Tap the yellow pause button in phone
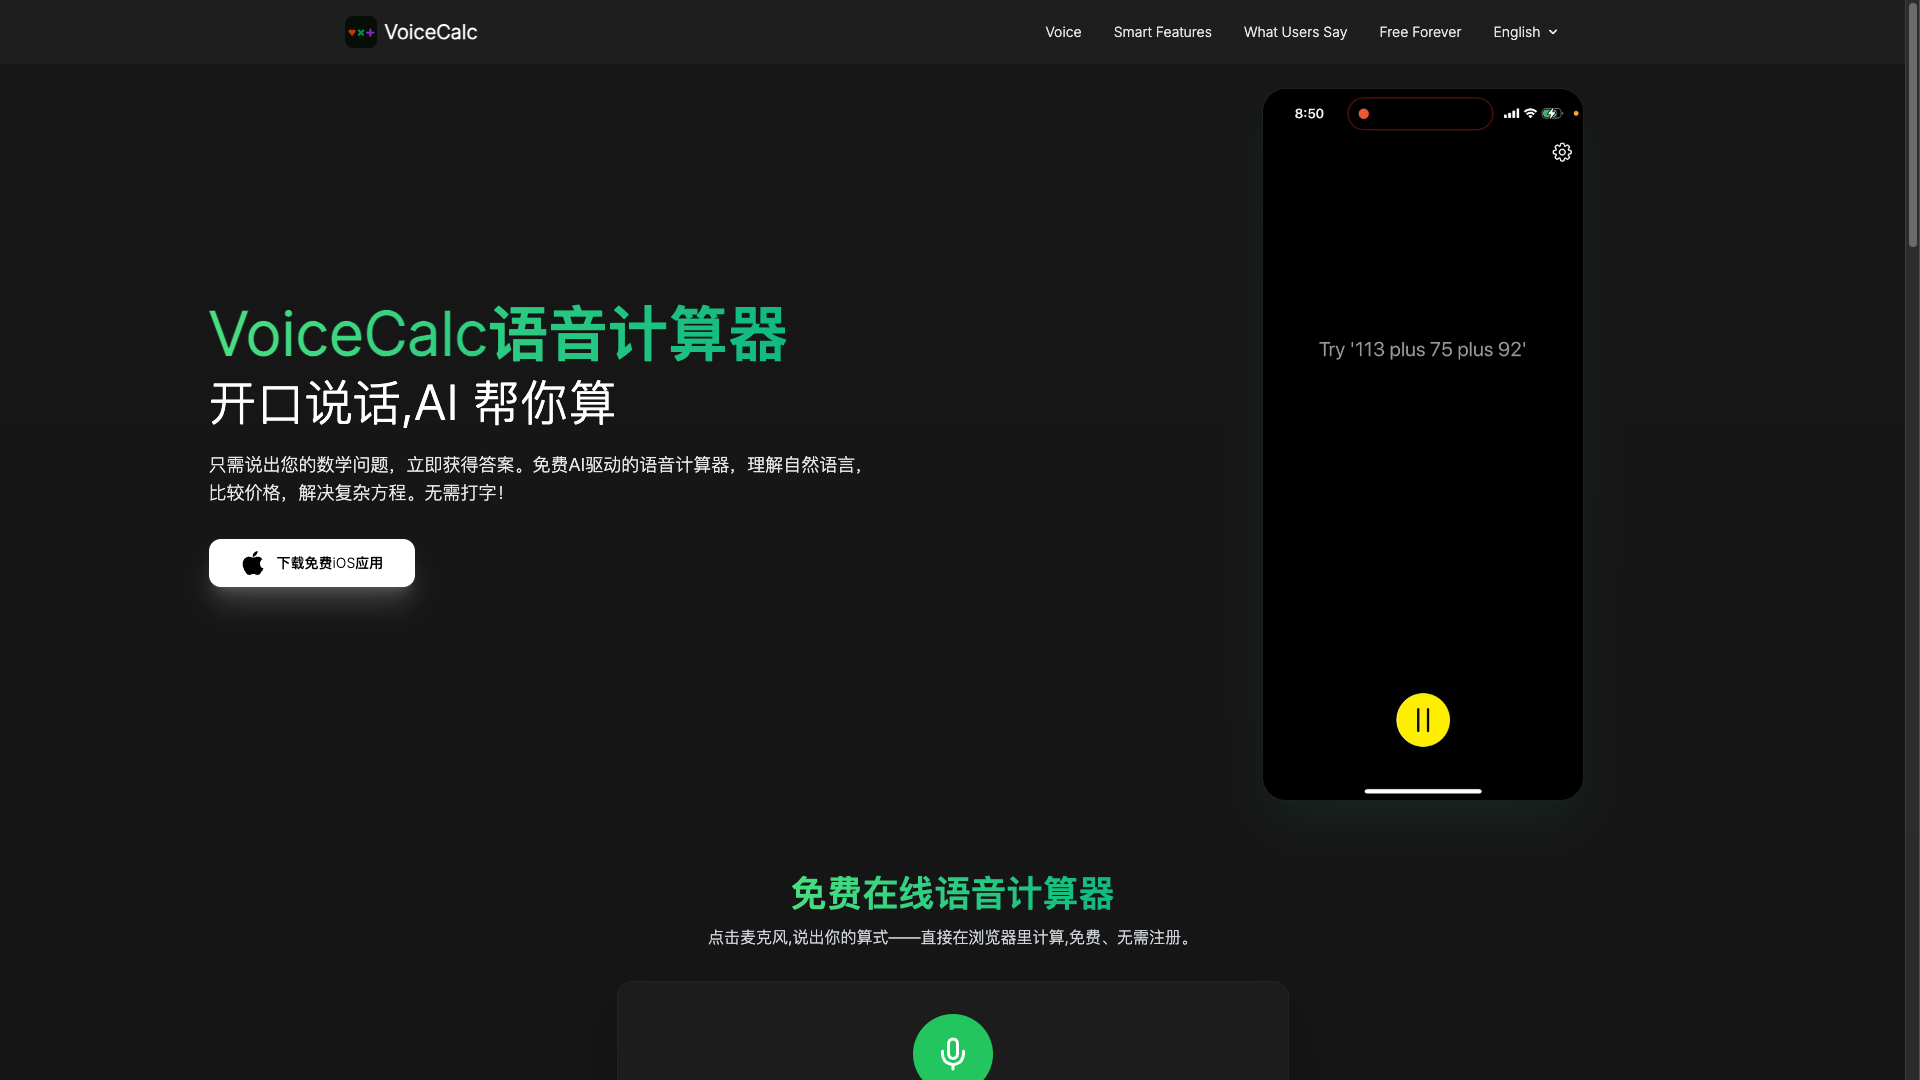This screenshot has height=1080, width=1920. pos(1423,720)
